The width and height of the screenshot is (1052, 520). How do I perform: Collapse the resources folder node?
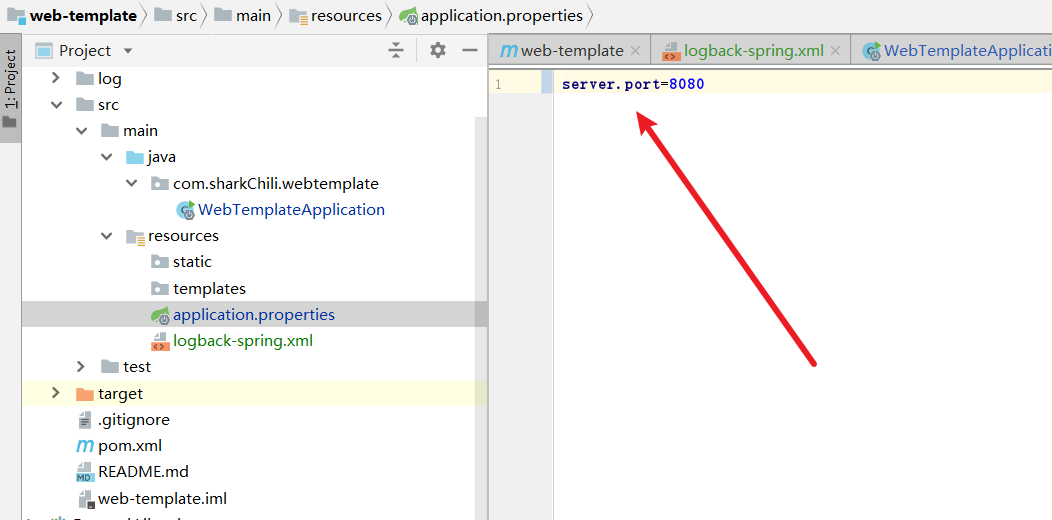click(x=106, y=236)
